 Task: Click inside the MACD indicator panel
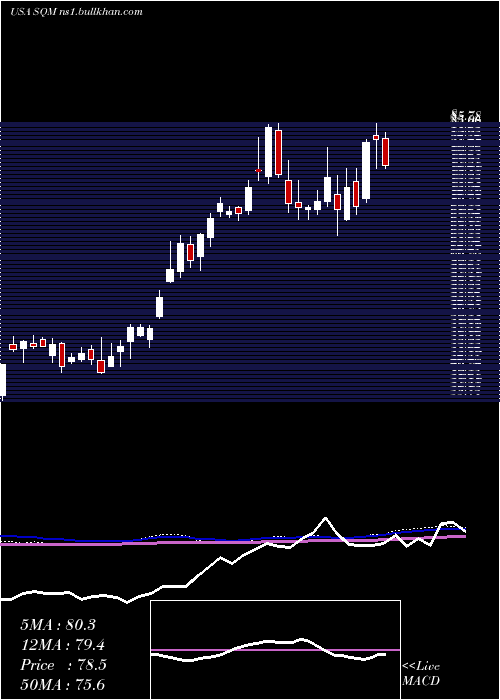point(275,650)
